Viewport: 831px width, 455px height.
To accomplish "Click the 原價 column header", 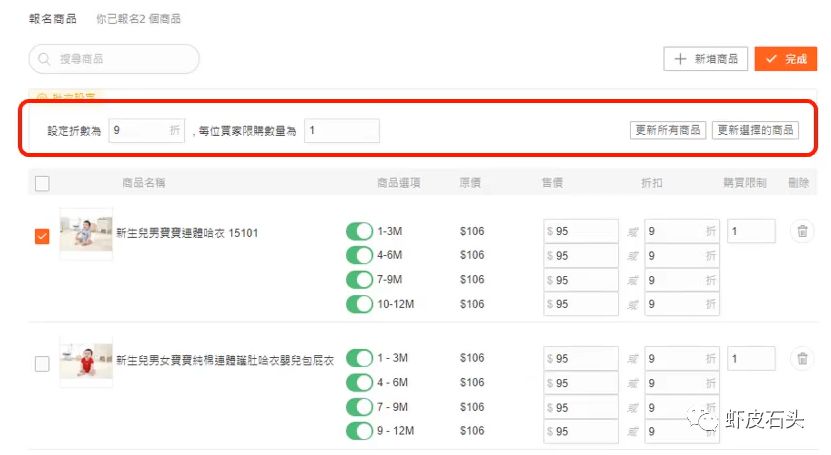I will click(470, 183).
